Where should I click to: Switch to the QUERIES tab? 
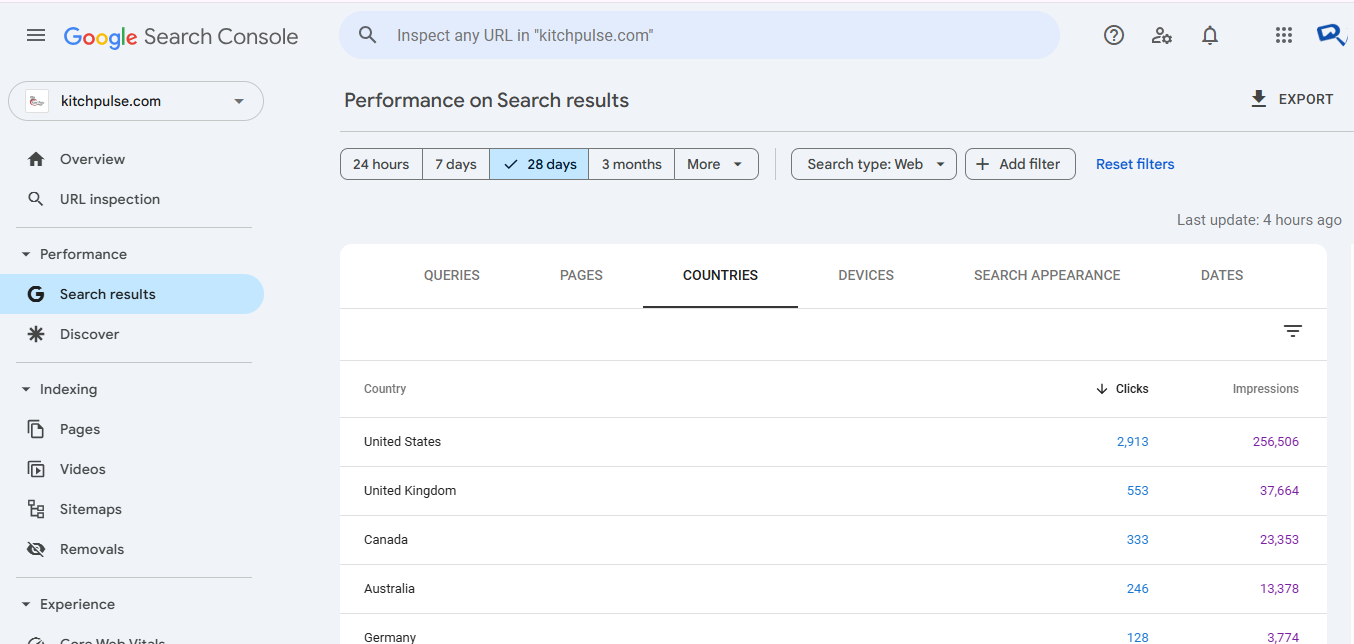(x=452, y=275)
